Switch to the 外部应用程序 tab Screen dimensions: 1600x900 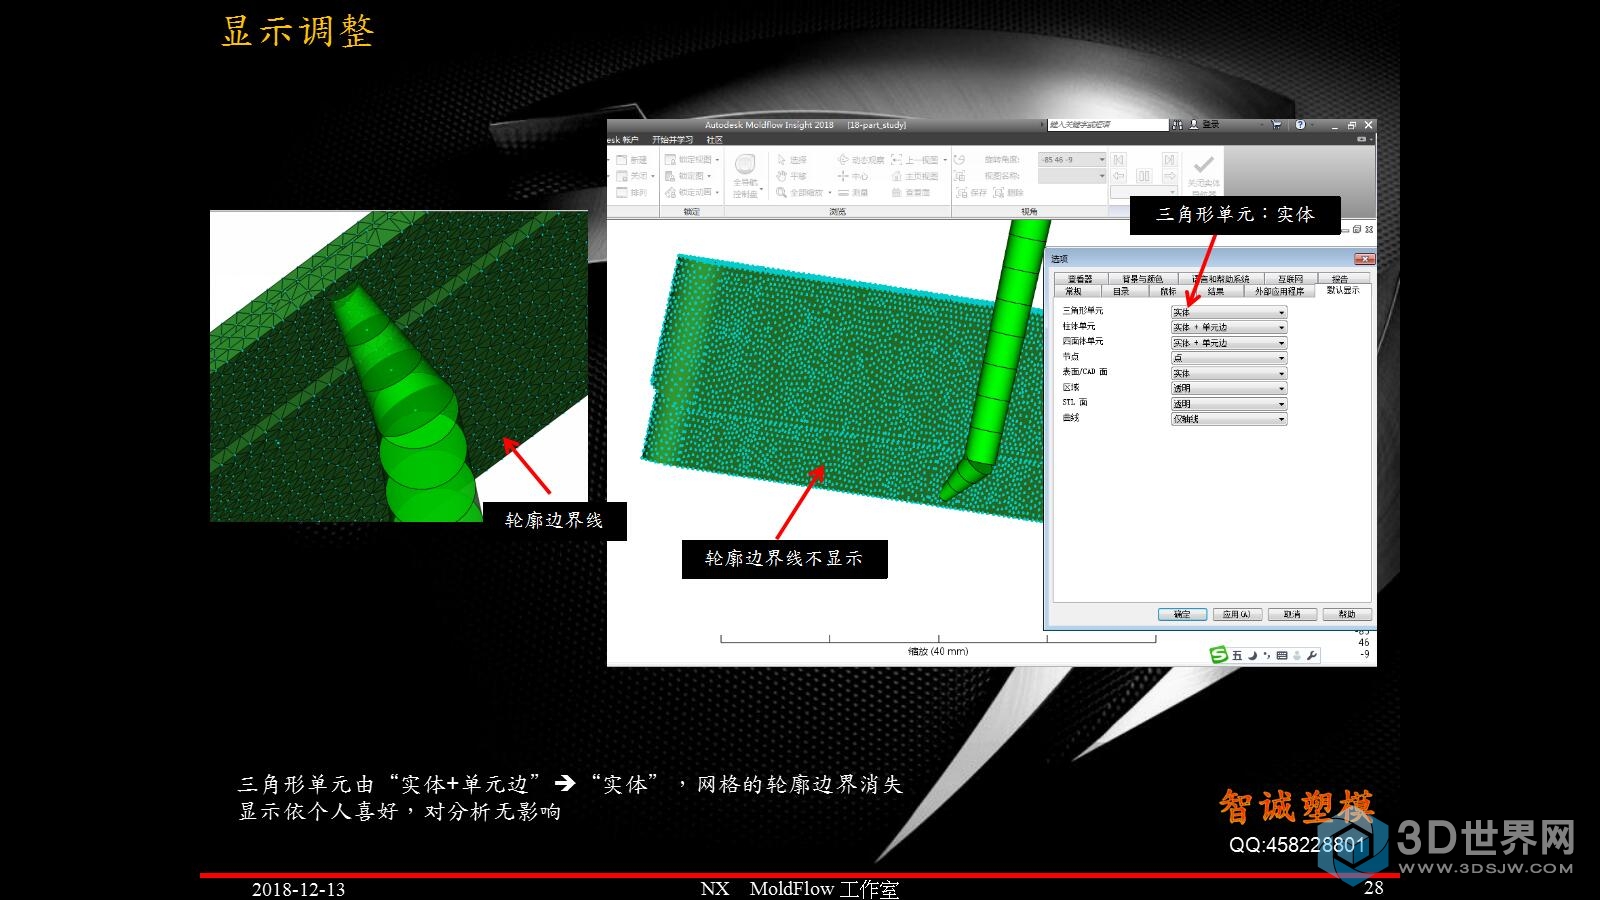pyautogui.click(x=1280, y=291)
